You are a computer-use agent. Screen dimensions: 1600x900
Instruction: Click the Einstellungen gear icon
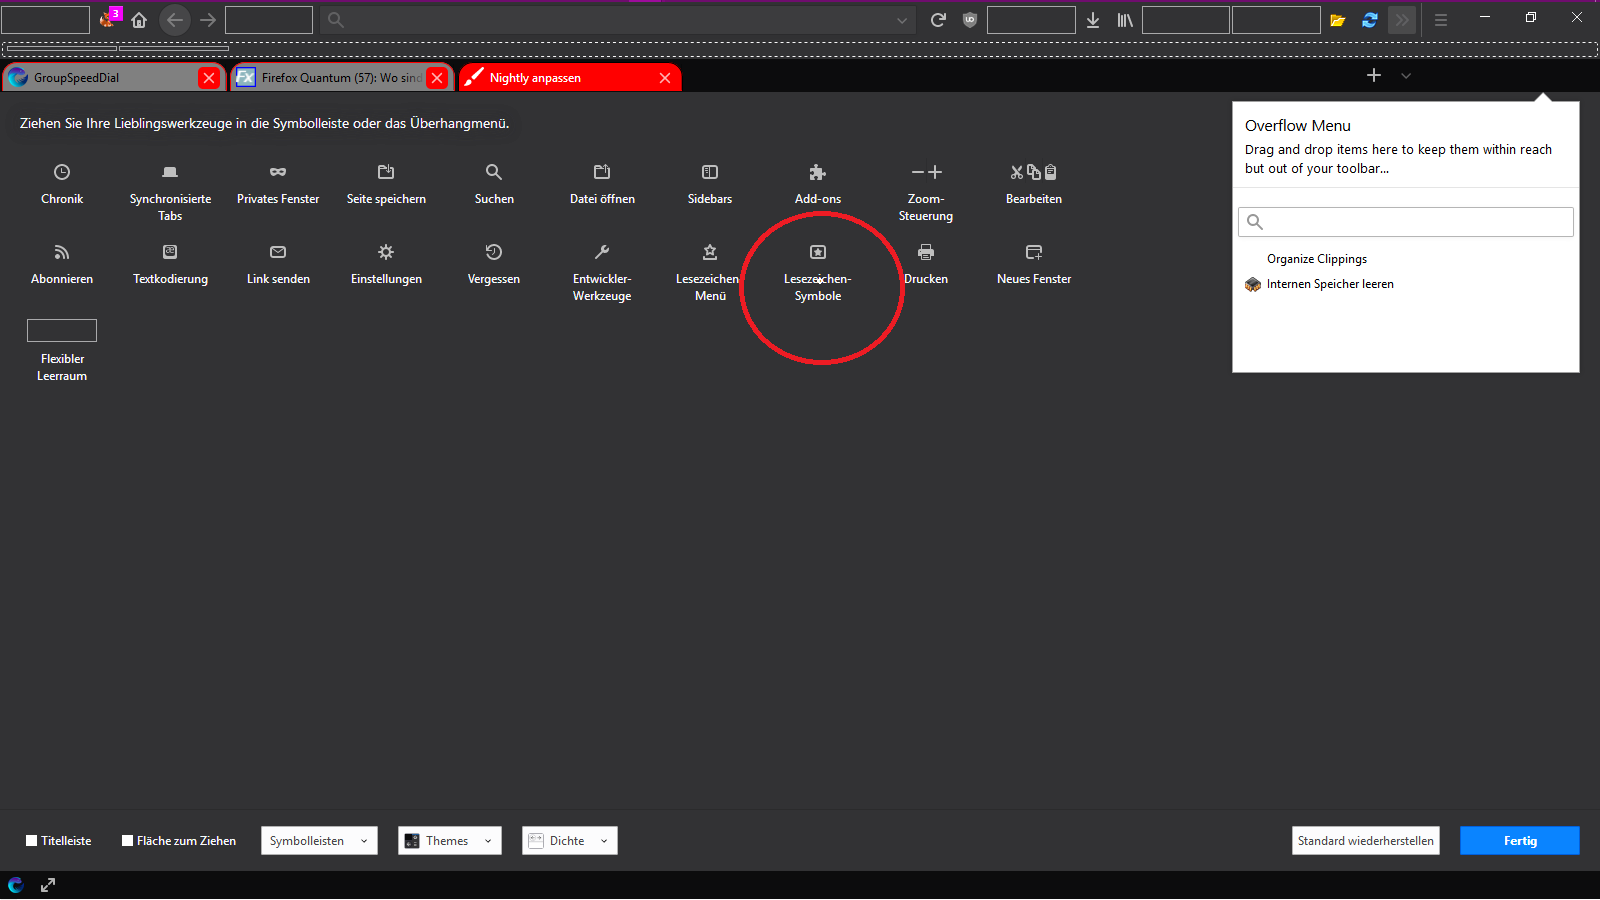pyautogui.click(x=386, y=252)
